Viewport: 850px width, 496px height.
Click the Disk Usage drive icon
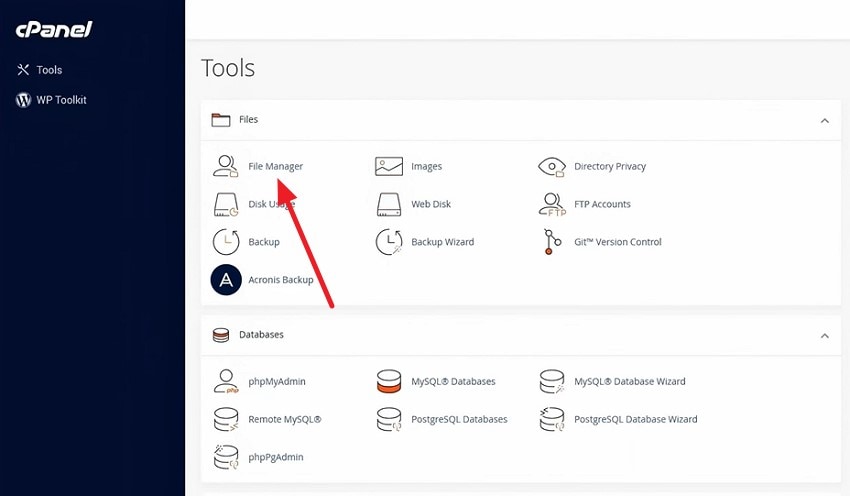click(x=226, y=204)
